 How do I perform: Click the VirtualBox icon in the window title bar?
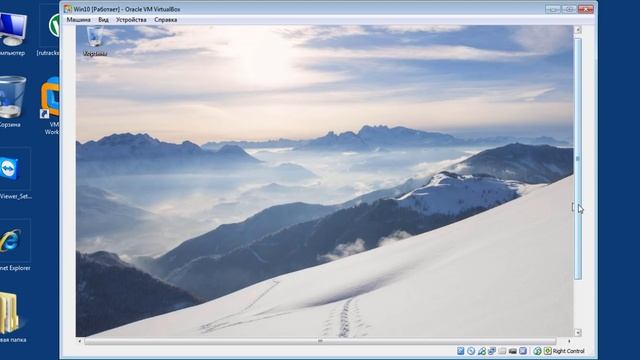68,9
